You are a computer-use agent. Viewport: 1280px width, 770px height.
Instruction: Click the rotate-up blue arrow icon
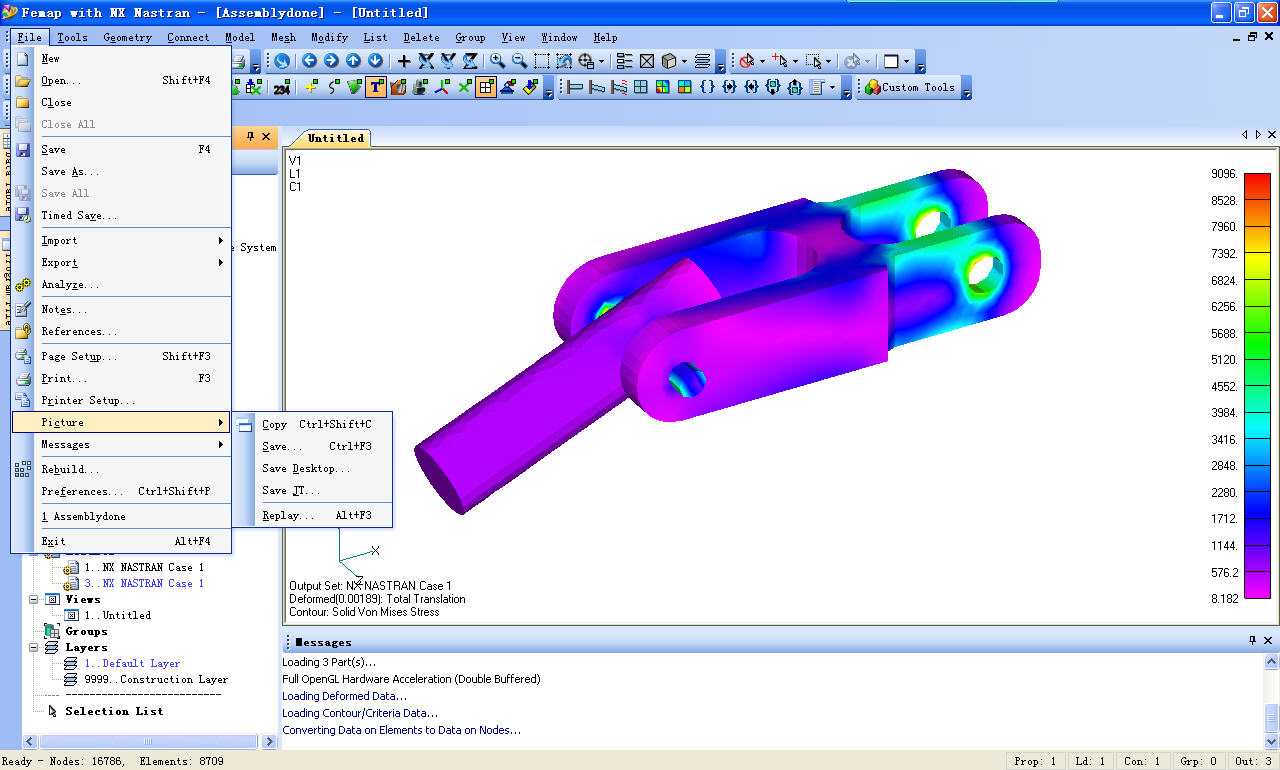pos(353,61)
